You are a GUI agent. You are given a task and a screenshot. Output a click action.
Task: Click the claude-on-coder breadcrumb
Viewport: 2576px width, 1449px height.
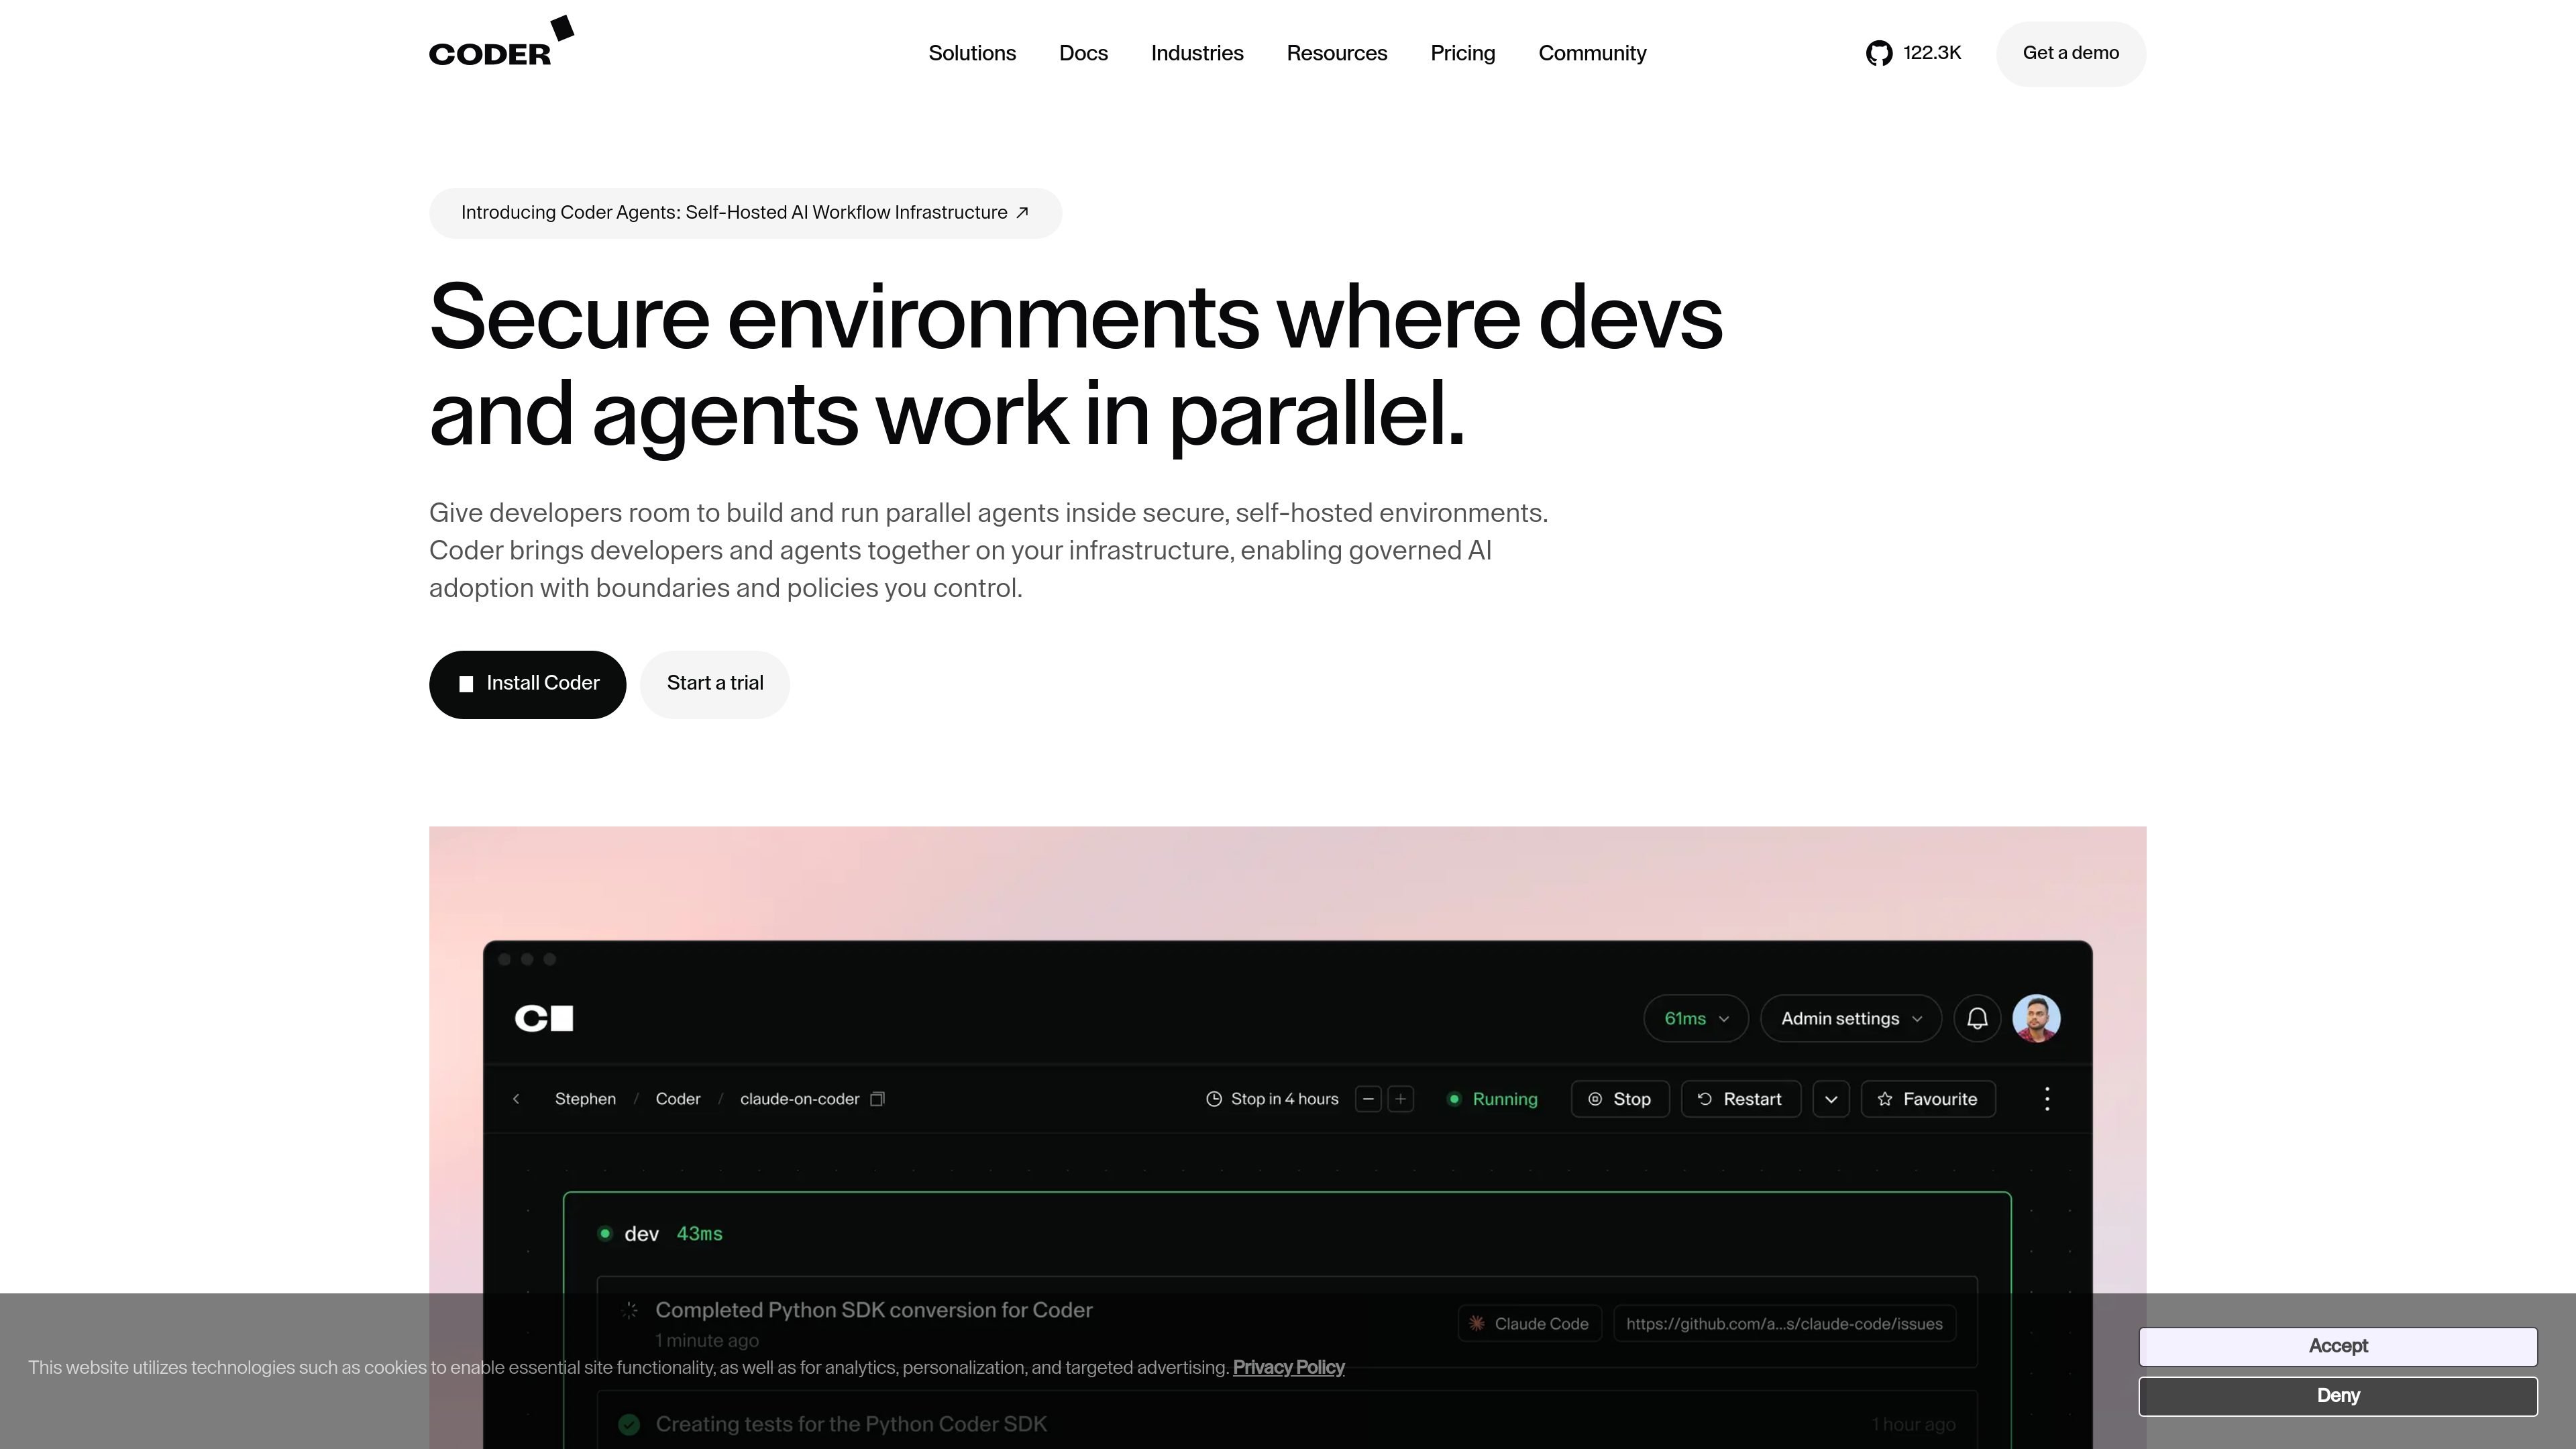(x=799, y=1099)
